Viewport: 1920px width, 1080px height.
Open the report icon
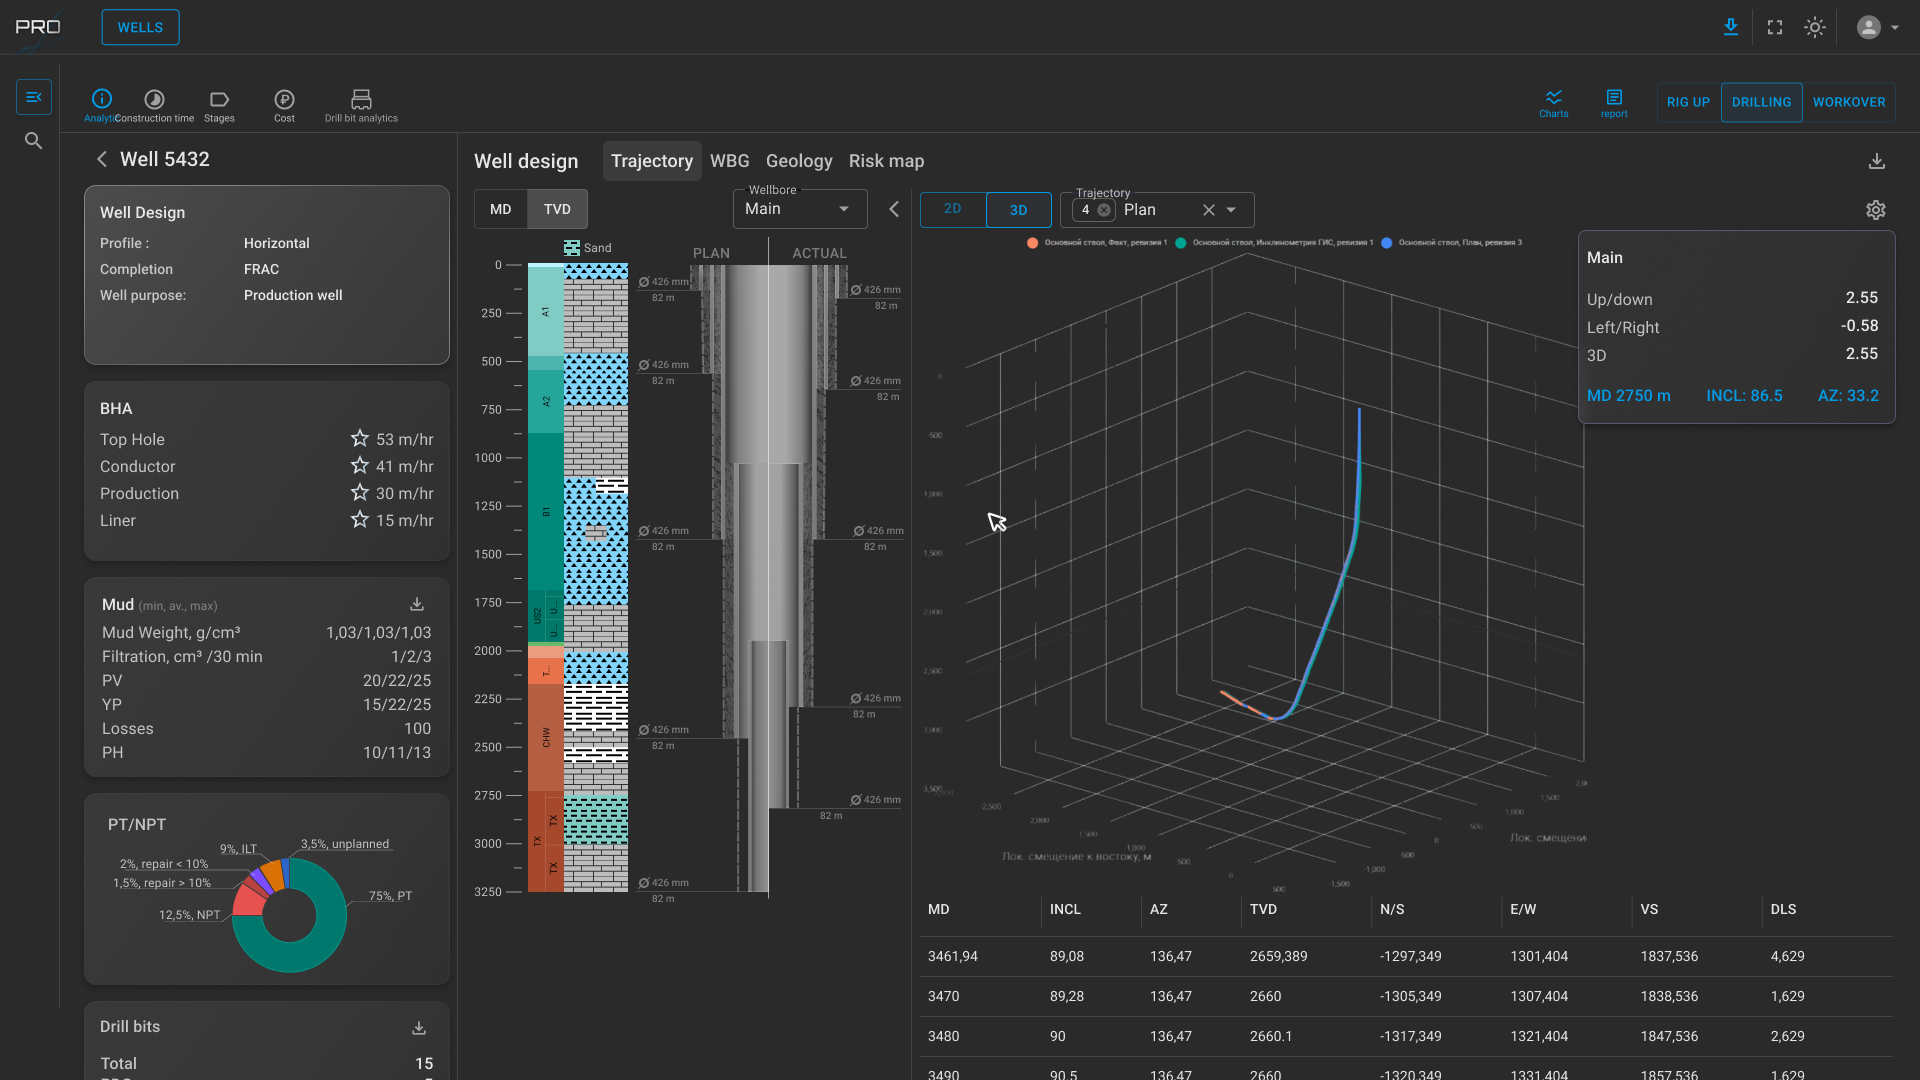(x=1614, y=97)
